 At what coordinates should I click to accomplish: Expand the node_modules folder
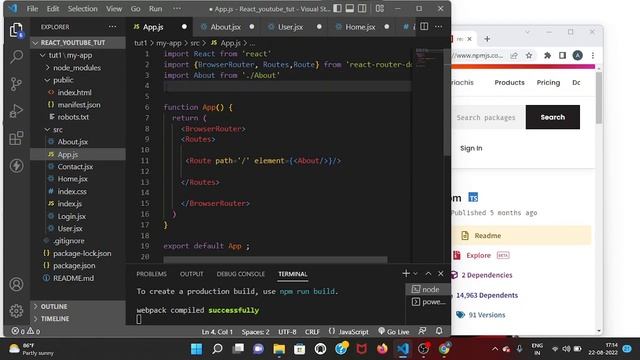(78, 68)
